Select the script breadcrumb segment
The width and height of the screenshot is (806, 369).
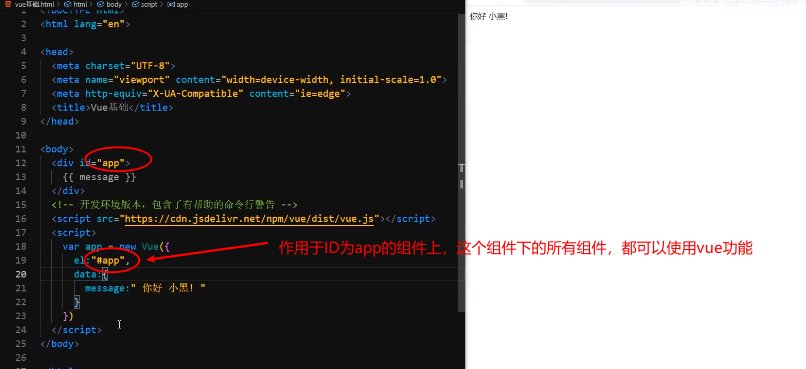[x=144, y=4]
